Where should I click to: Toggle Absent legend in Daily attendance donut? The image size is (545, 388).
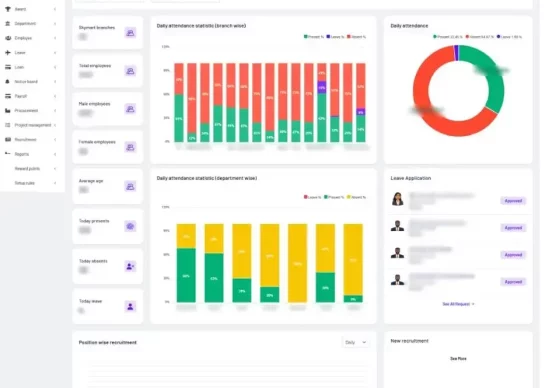click(x=480, y=37)
